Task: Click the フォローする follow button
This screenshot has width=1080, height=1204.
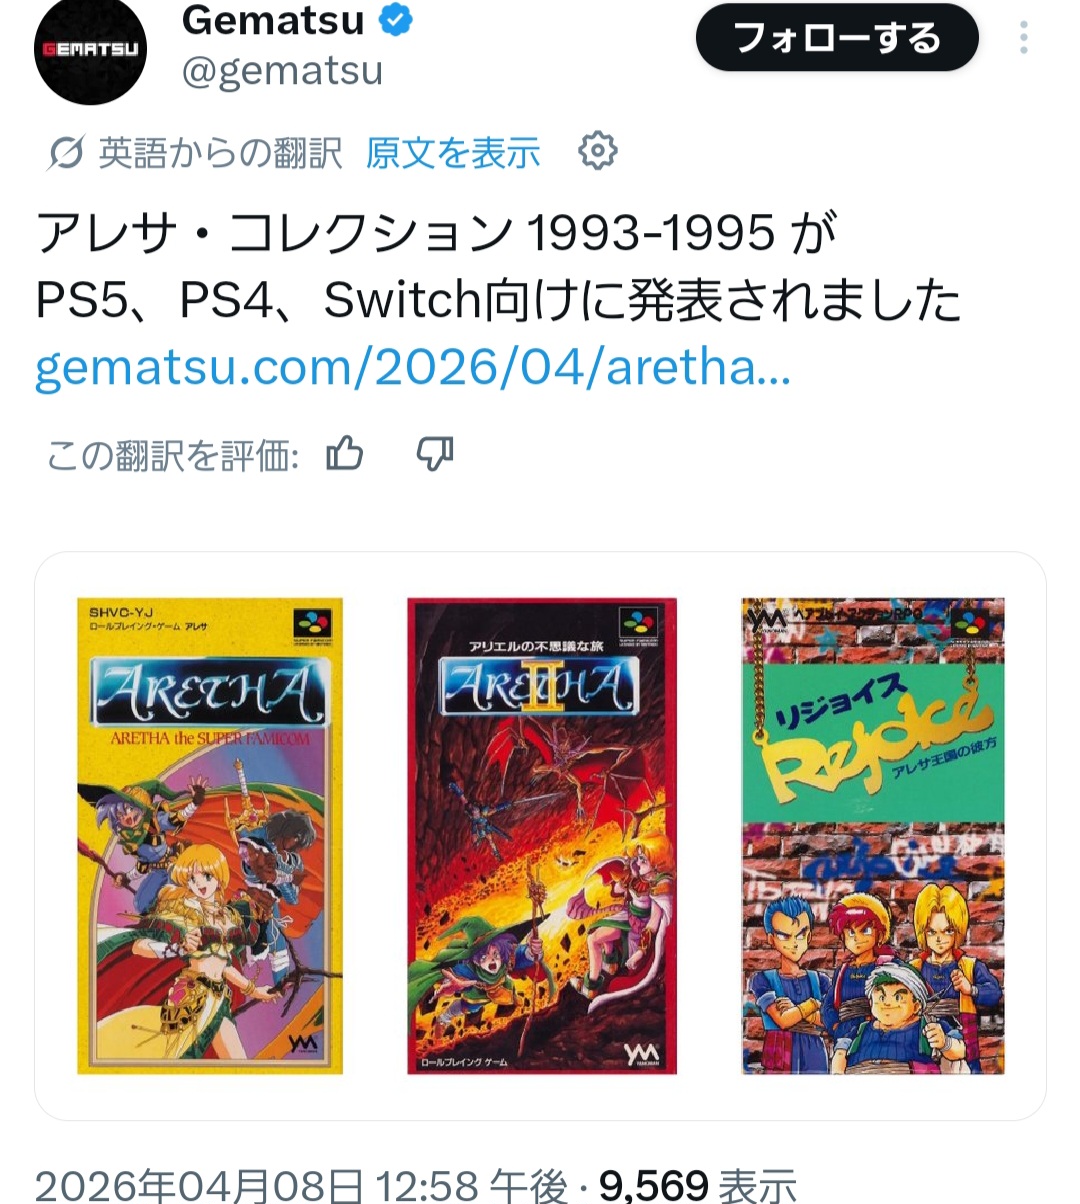Action: (x=837, y=38)
